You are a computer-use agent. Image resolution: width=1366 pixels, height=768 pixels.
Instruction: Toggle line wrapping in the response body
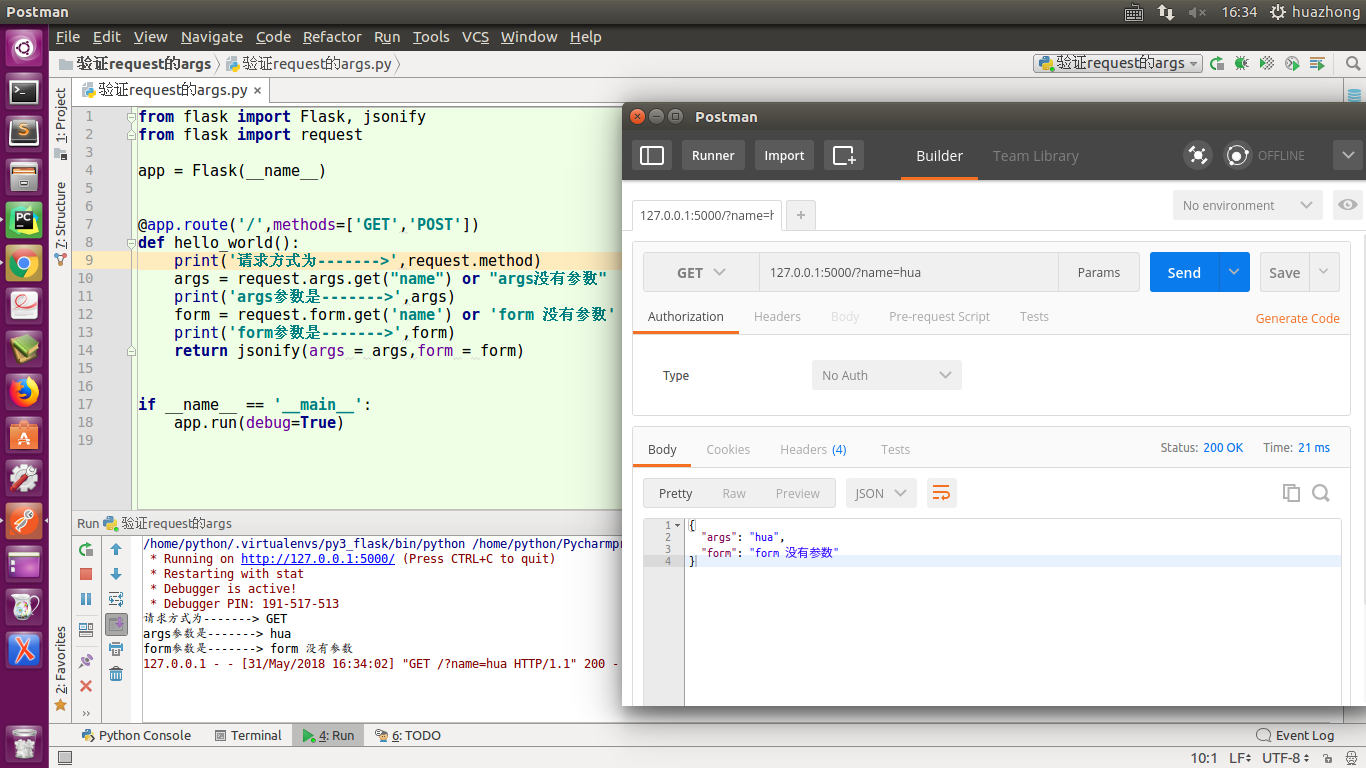tap(941, 492)
